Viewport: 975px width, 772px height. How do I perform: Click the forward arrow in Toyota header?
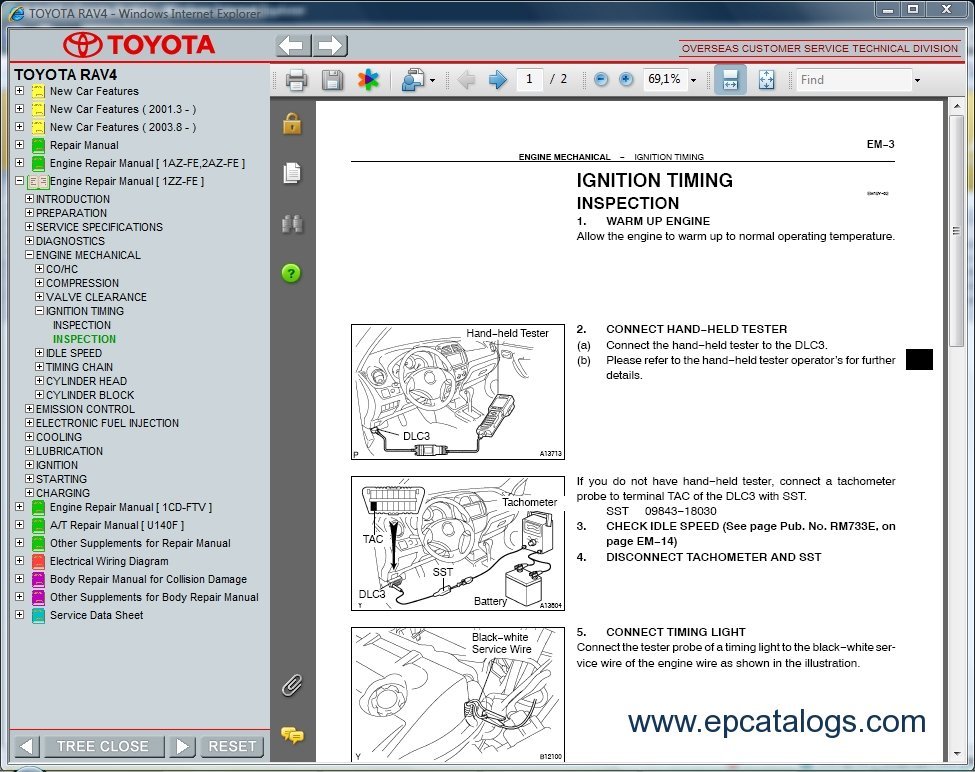pos(330,45)
